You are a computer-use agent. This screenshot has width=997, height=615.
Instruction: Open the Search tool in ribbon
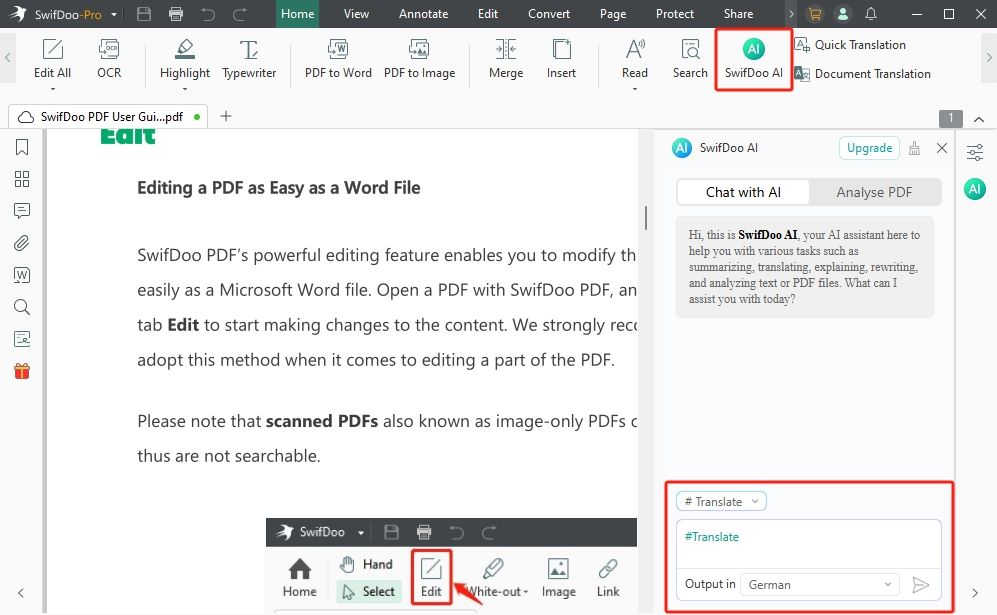(690, 59)
